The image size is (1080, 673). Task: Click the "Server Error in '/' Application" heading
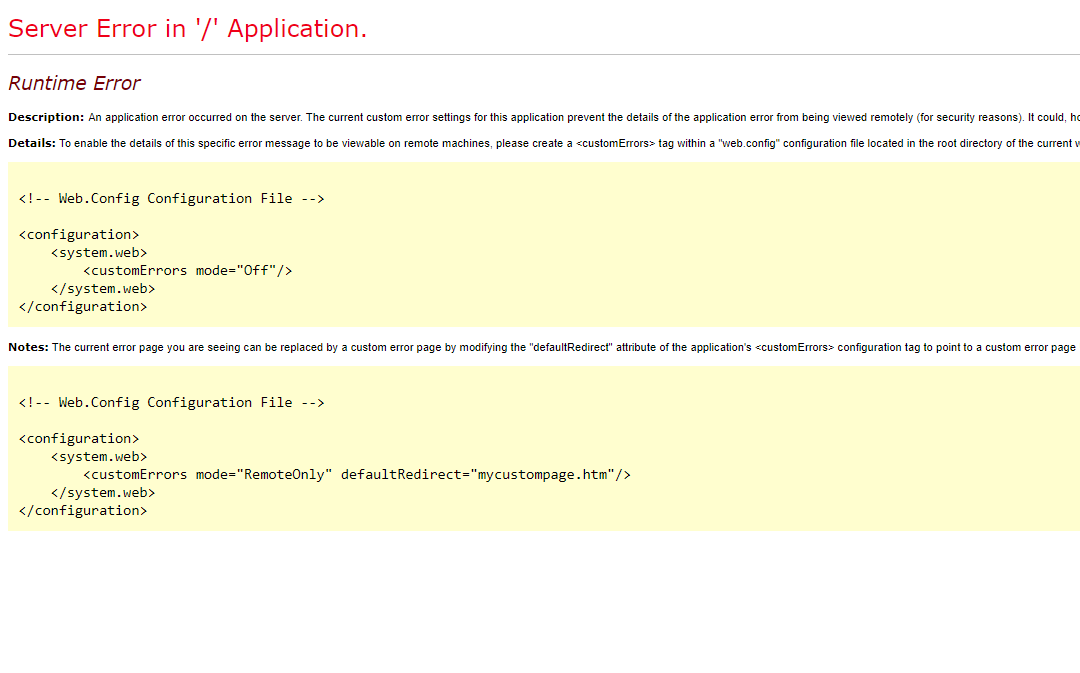point(187,29)
